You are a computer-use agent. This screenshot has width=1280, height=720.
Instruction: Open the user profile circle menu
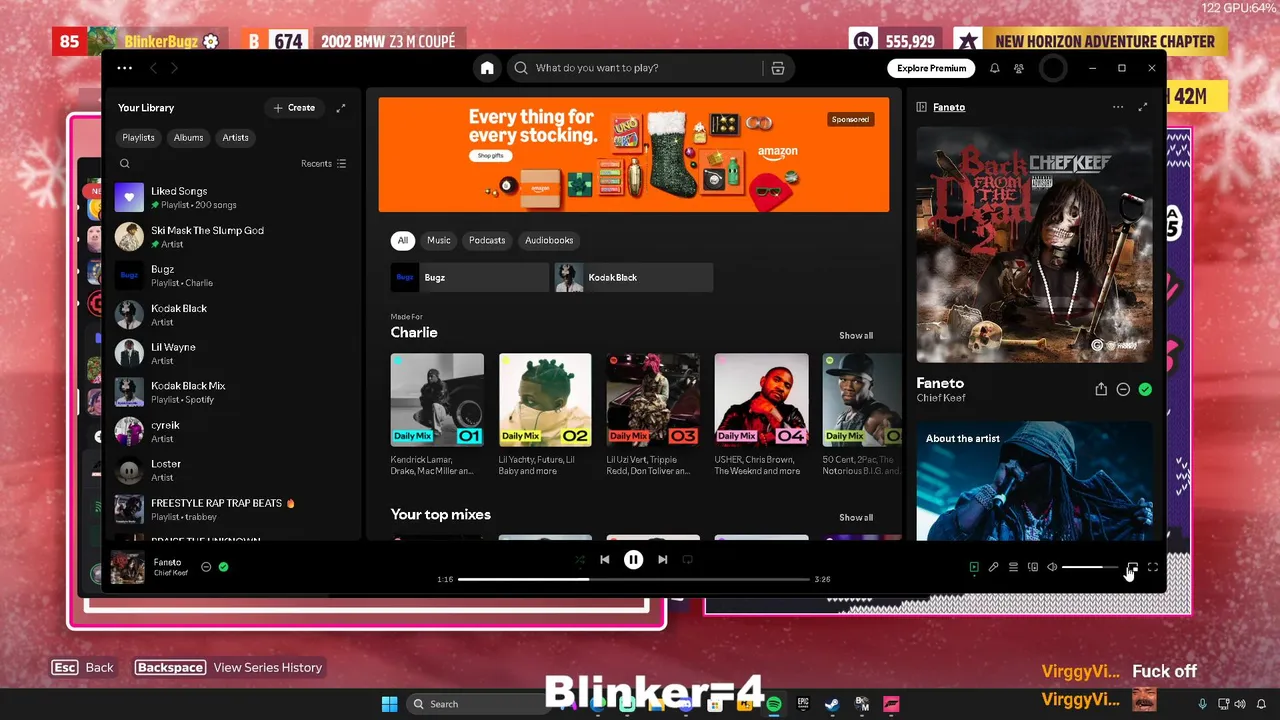(1053, 68)
